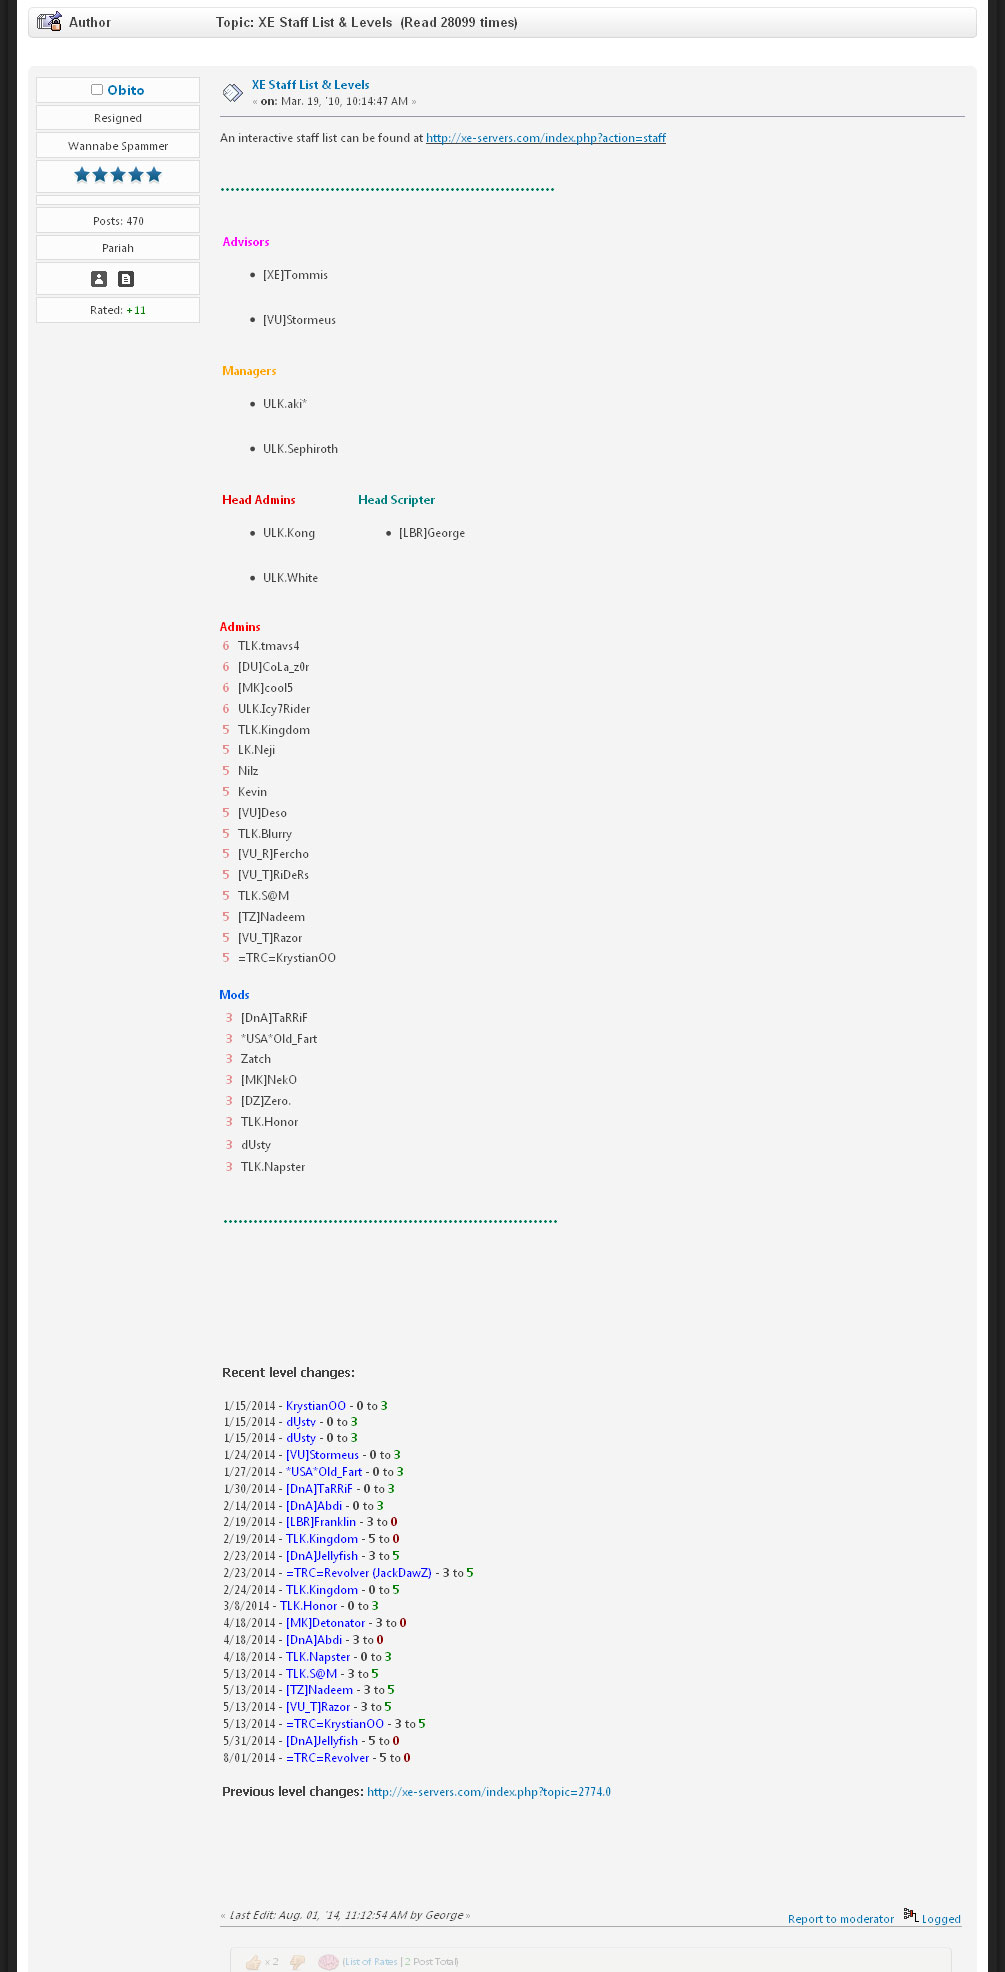The image size is (1005, 1972).
Task: Show Obito's posts via the document icon
Action: point(126,279)
